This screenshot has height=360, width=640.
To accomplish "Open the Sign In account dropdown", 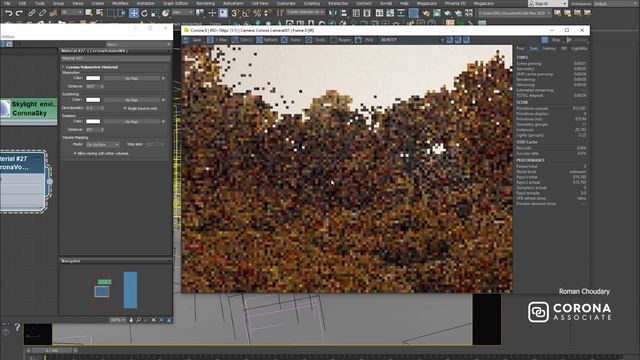I will 547,3.
